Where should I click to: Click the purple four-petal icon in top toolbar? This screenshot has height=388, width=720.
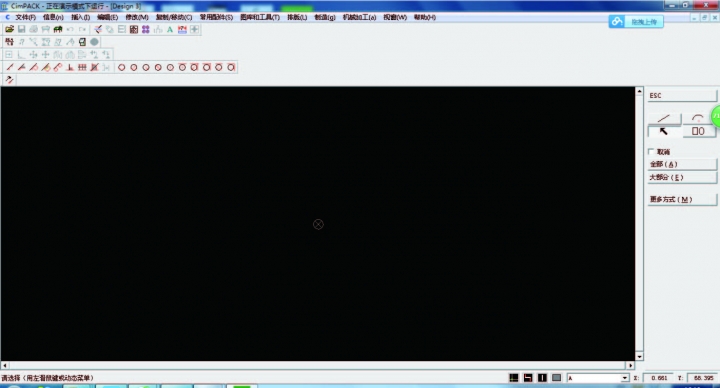coord(146,29)
